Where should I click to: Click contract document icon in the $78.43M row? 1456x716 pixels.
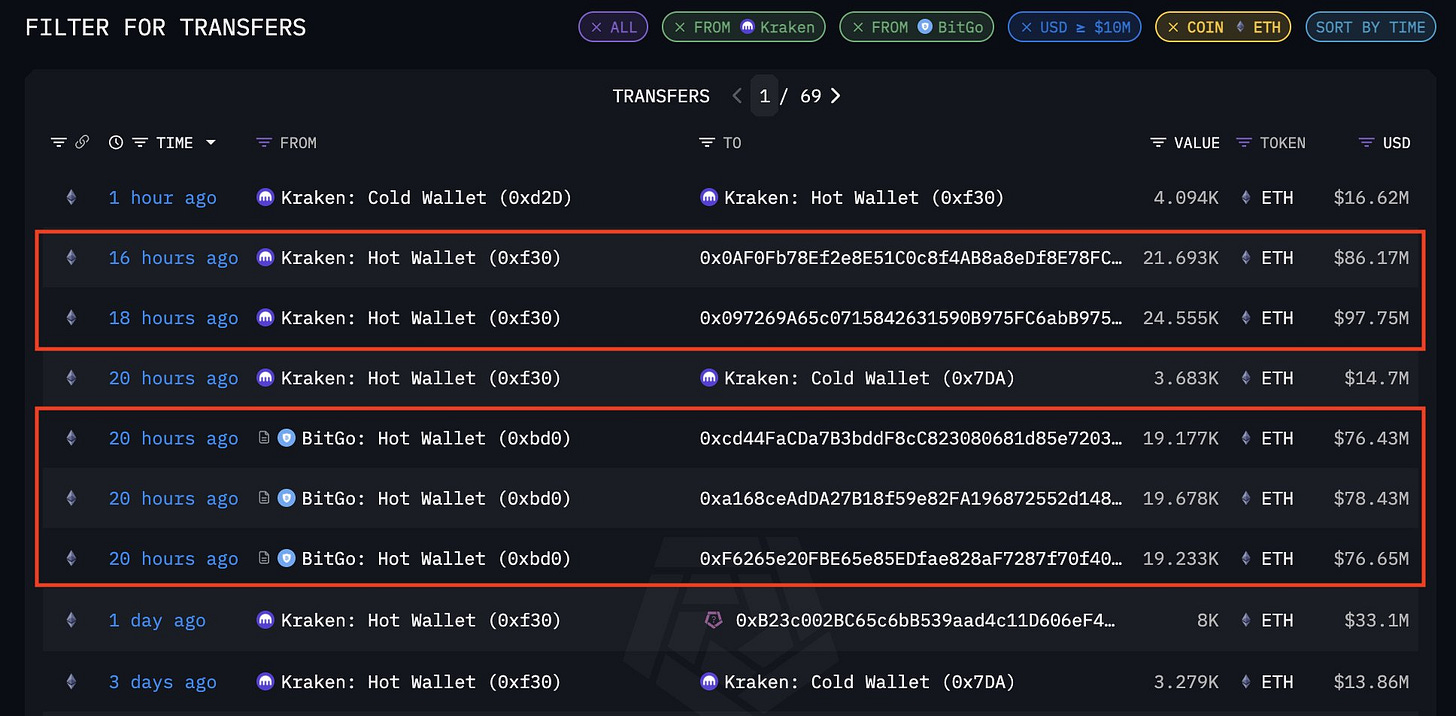point(264,498)
